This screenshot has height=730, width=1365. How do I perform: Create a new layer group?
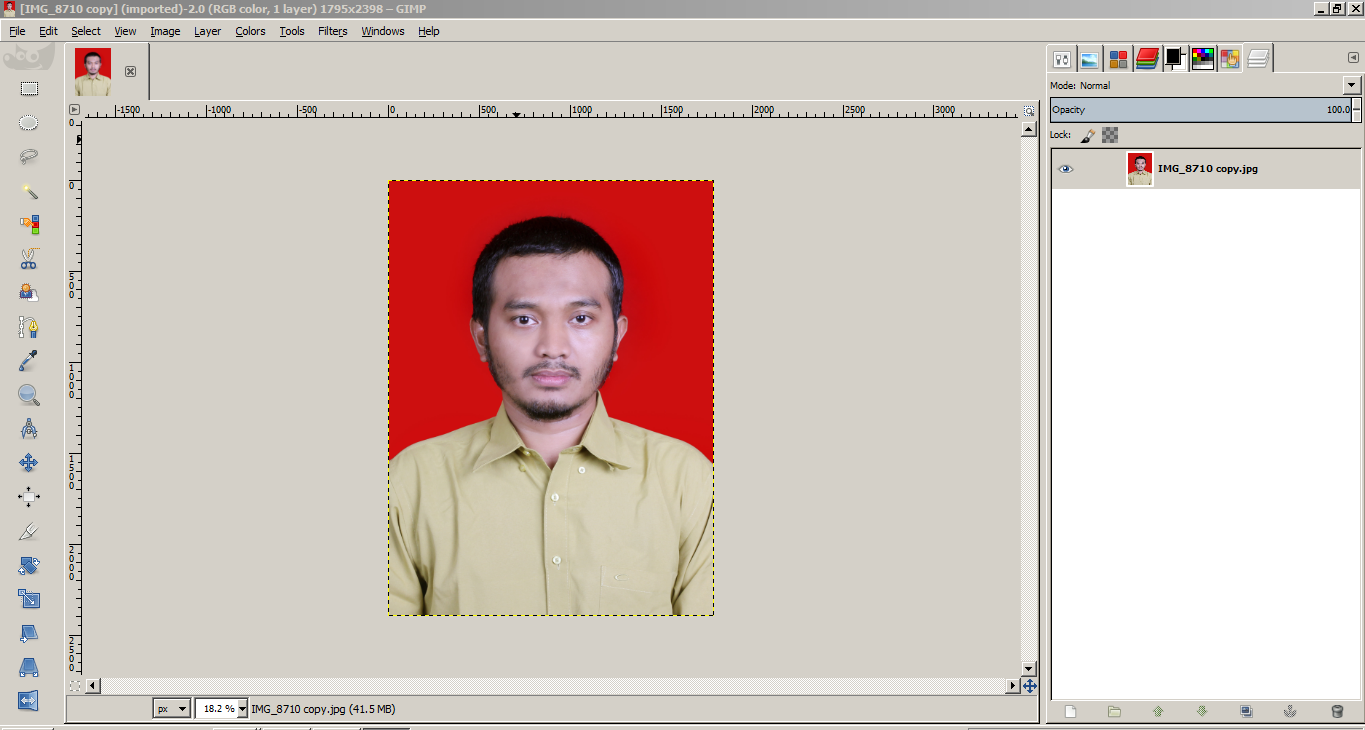tap(1114, 712)
